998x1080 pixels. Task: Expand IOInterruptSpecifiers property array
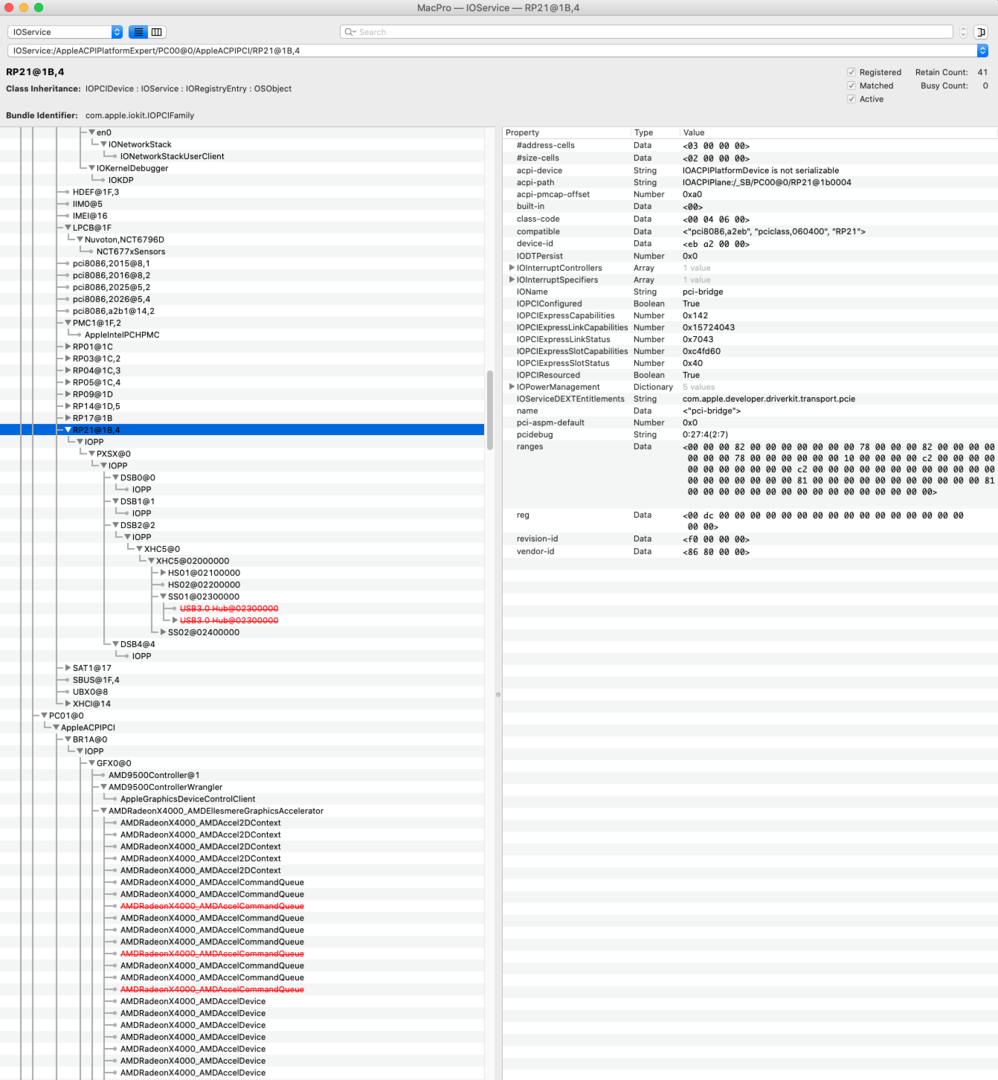click(x=512, y=280)
